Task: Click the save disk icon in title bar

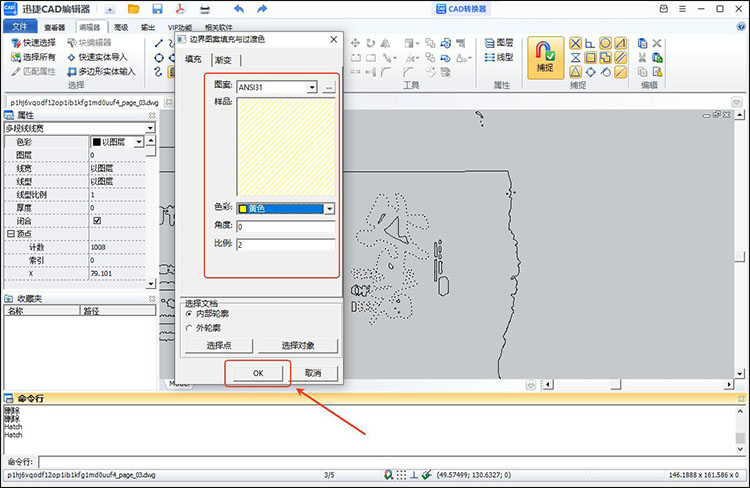Action: point(157,9)
